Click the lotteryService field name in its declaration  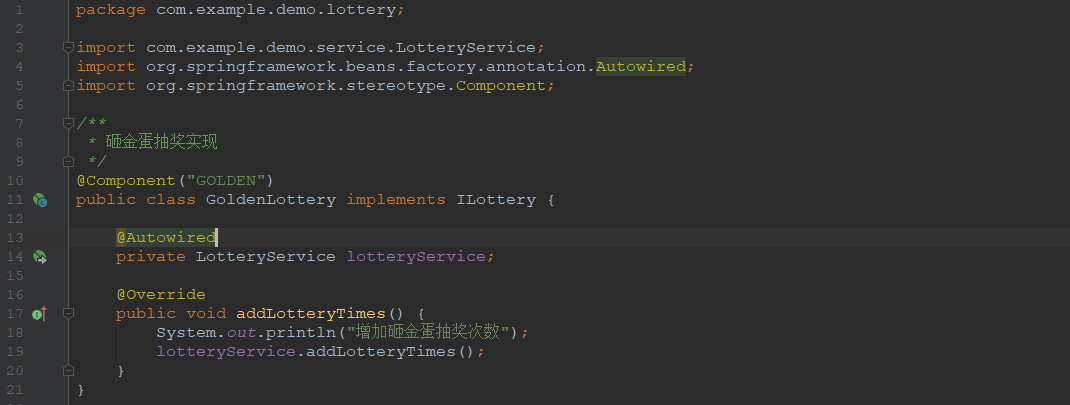[x=416, y=256]
